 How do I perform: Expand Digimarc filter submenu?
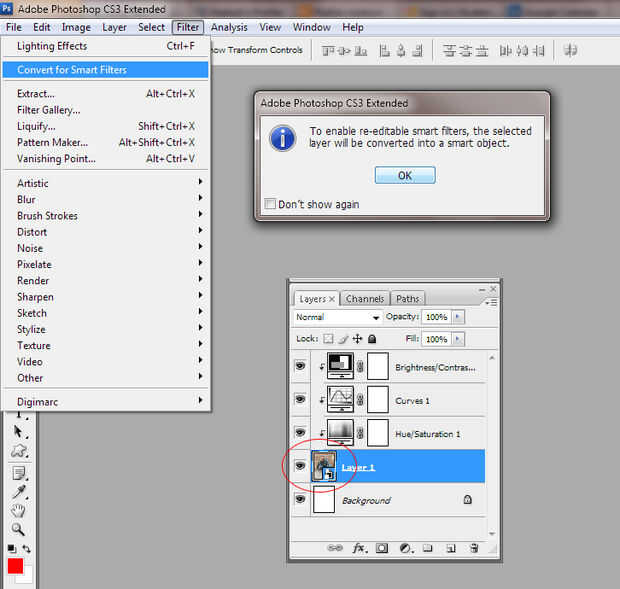click(x=106, y=402)
